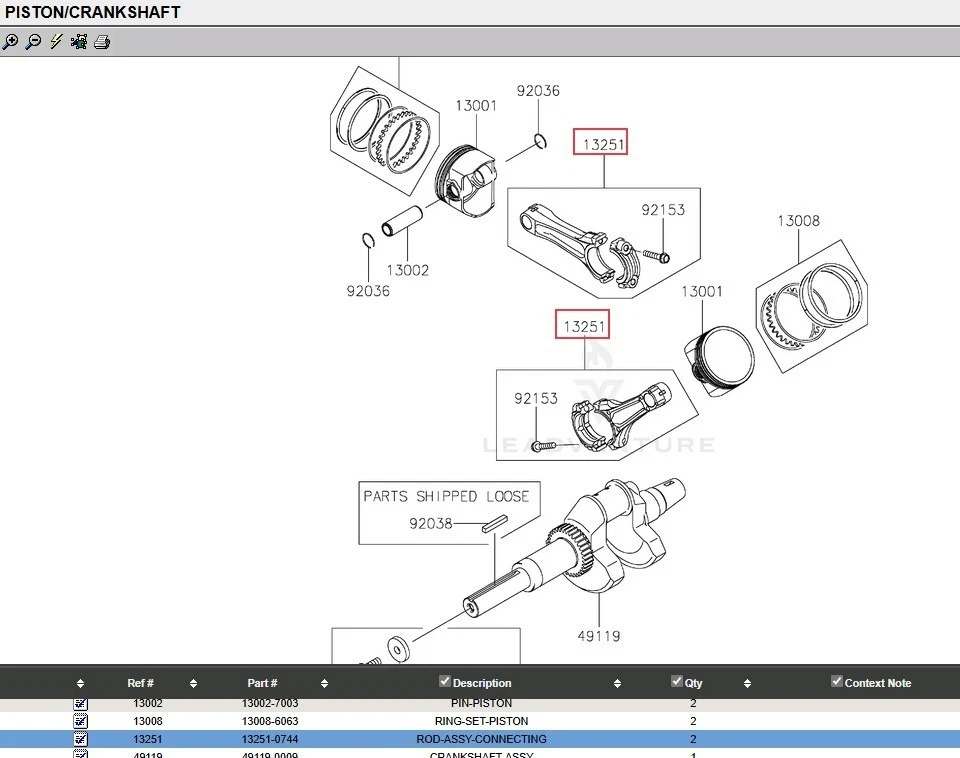Image resolution: width=960 pixels, height=758 pixels.
Task: Disable the Context Note column checkbox
Action: pos(837,682)
